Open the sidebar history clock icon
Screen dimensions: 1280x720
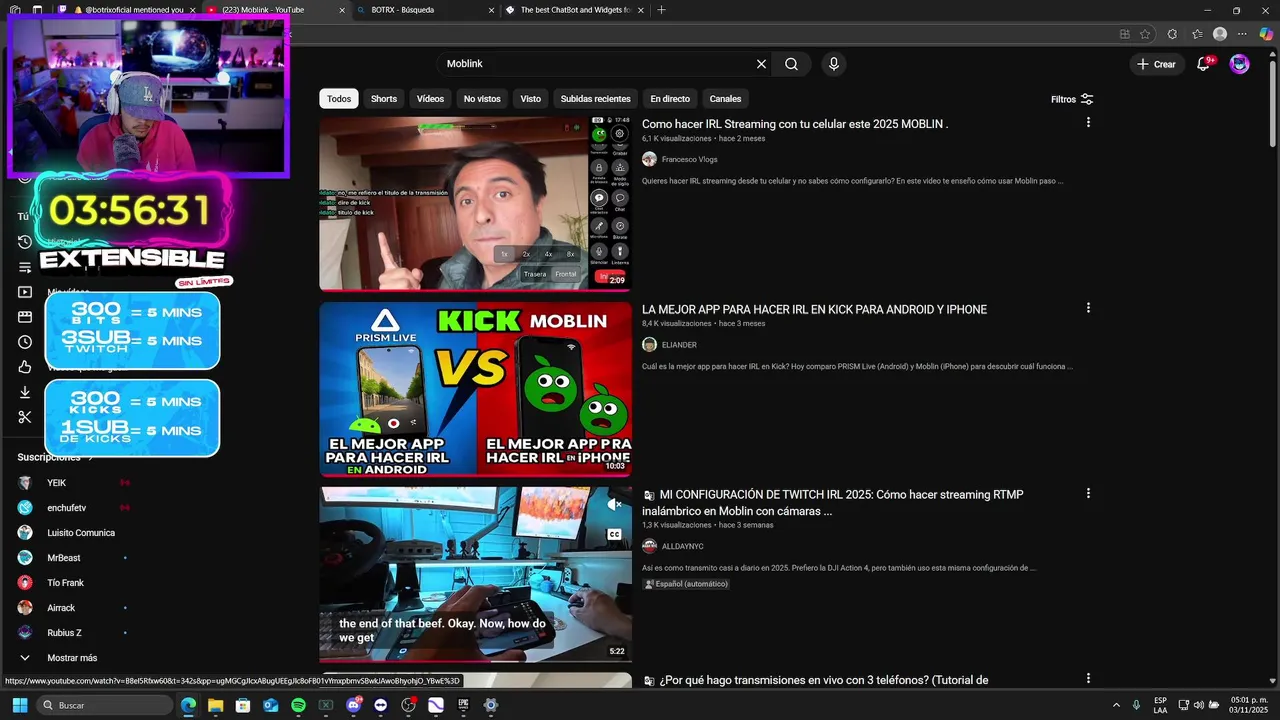click(x=25, y=242)
